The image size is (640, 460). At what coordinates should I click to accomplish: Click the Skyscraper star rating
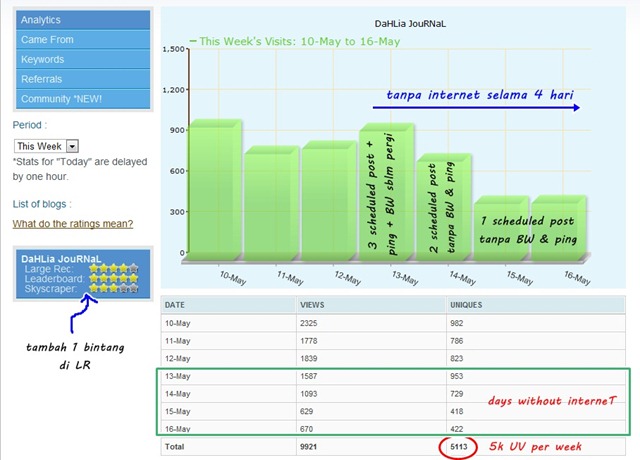(113, 288)
